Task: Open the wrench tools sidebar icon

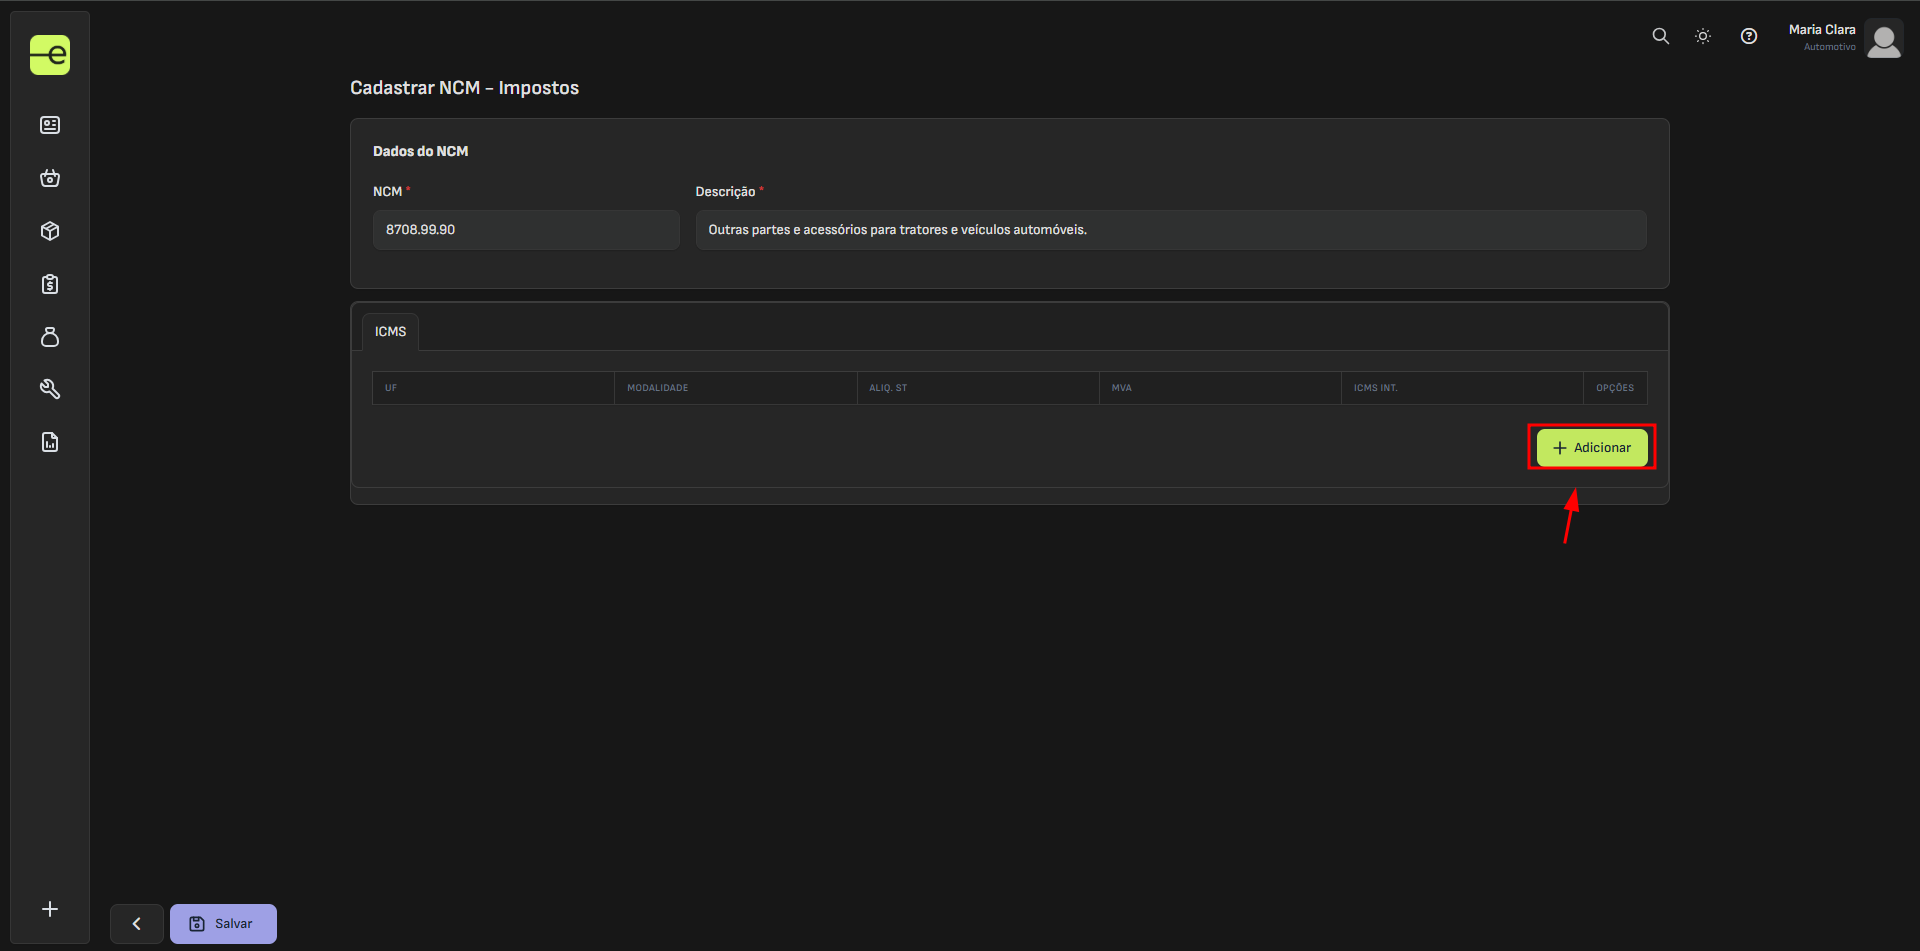Action: [x=50, y=389]
